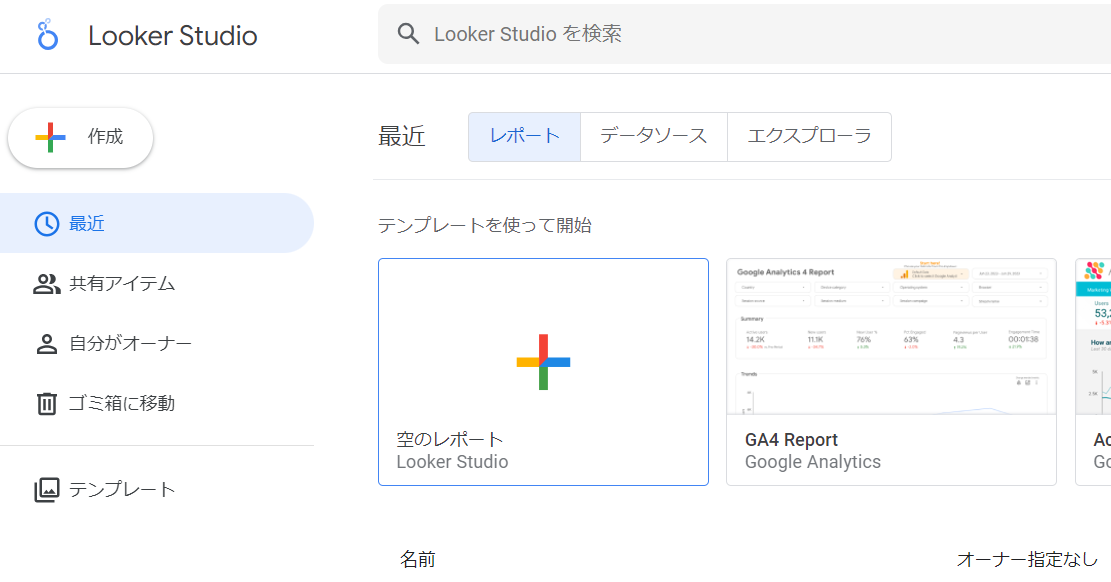Click the 作成 create button

point(80,138)
